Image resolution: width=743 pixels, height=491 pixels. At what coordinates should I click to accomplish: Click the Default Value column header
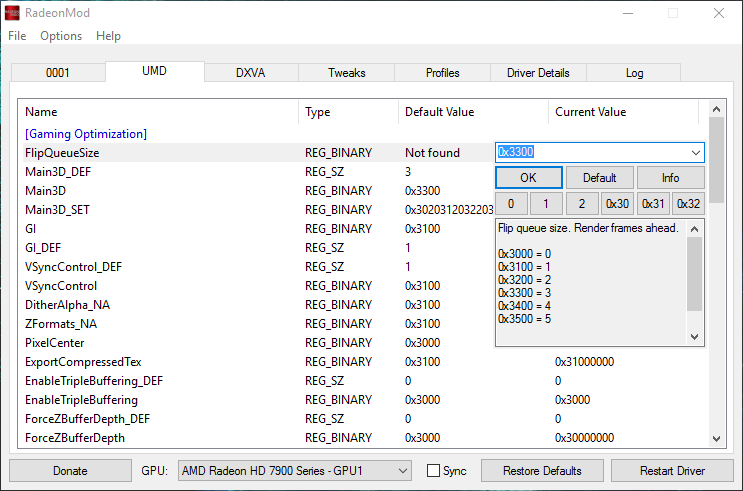473,112
